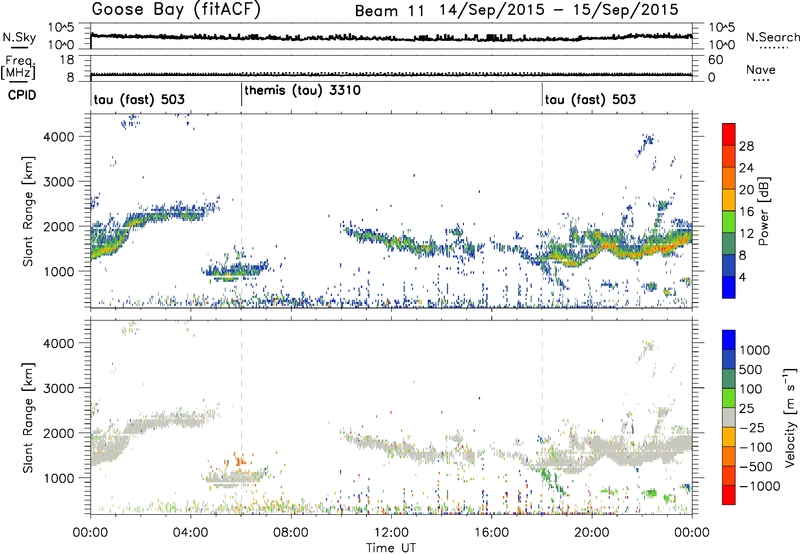800x554 pixels.
Task: Click the '4000' range tick on power panel
Action: pyautogui.click(x=58, y=137)
